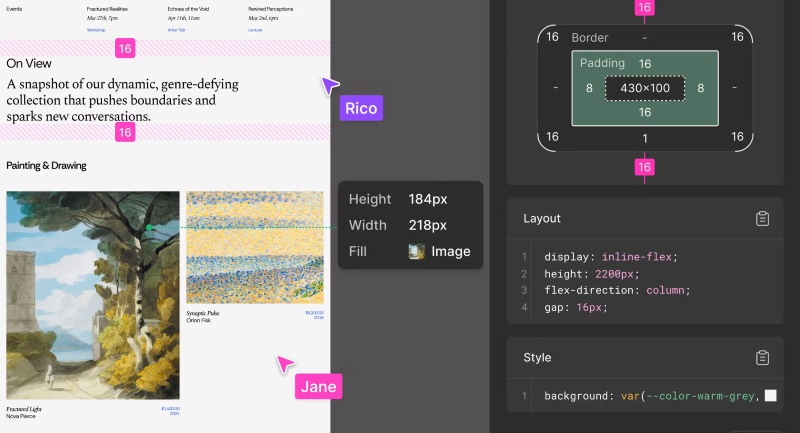
Task: Click the 'Events' label
Action: point(14,9)
